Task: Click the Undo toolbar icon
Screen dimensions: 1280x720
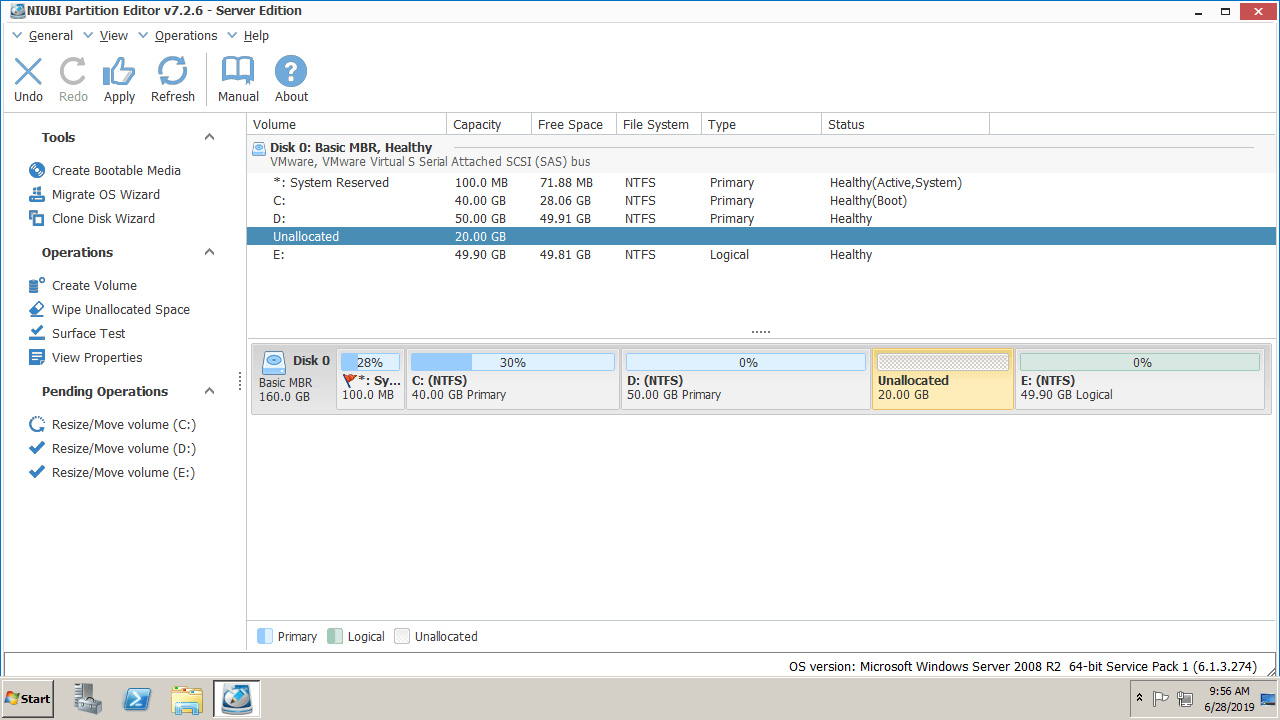Action: click(28, 73)
